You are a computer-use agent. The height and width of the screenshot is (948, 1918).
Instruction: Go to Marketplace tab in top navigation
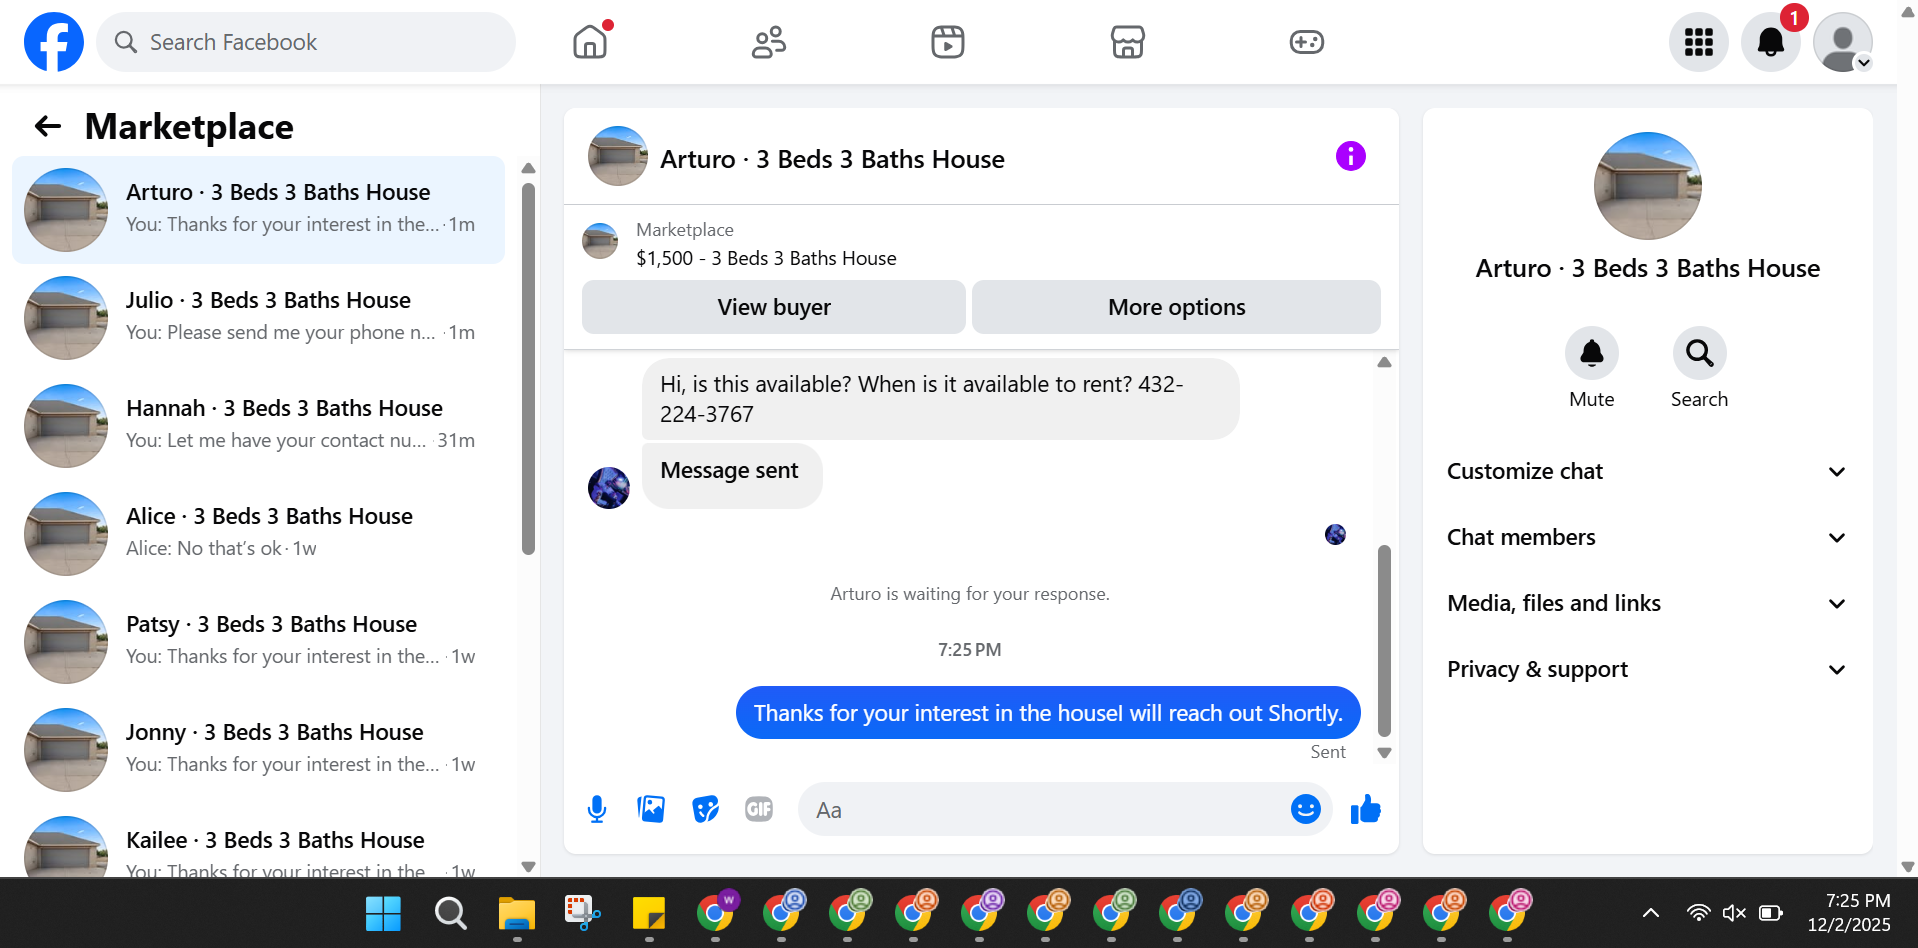pos(1127,42)
